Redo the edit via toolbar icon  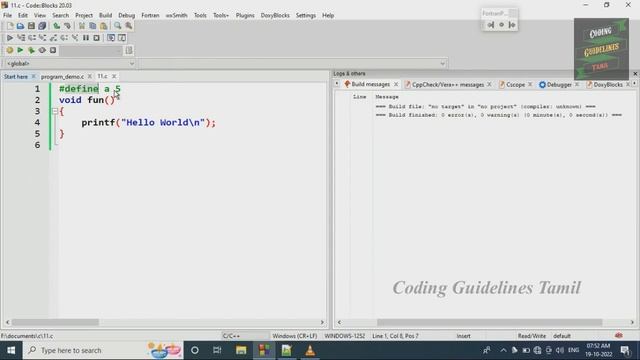tap(67, 26)
